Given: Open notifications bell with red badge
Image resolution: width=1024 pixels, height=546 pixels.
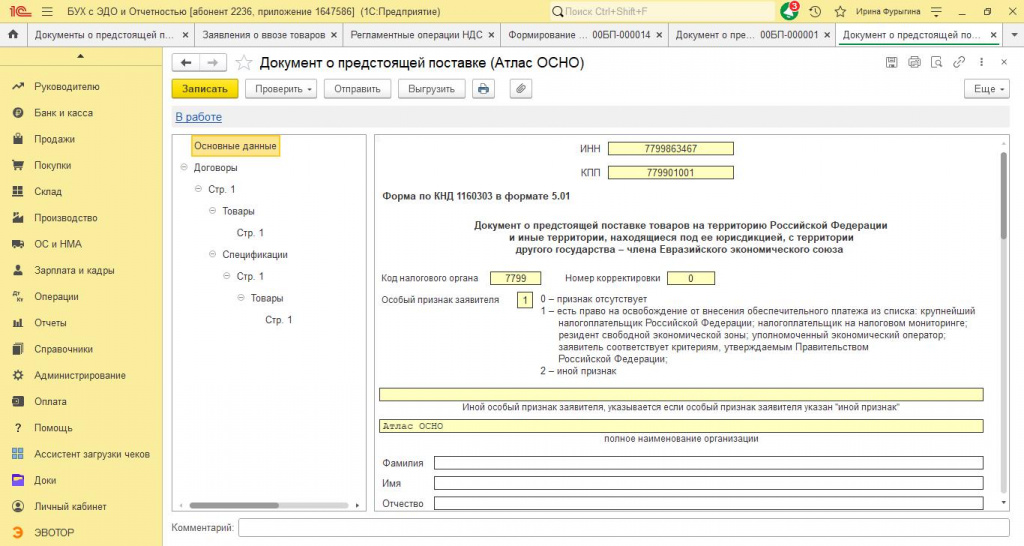Looking at the screenshot, I should (x=790, y=11).
